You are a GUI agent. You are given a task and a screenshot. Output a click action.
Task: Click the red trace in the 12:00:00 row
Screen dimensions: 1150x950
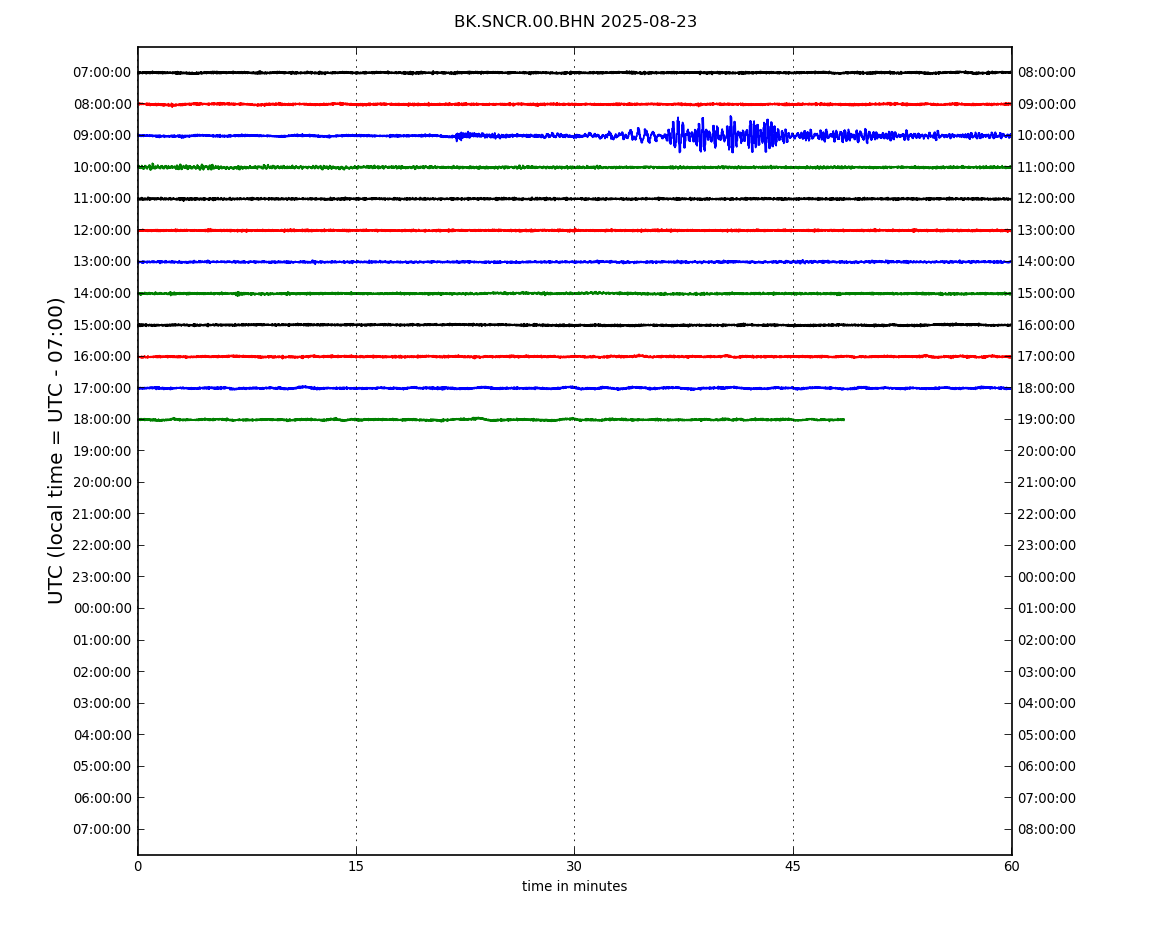(574, 230)
